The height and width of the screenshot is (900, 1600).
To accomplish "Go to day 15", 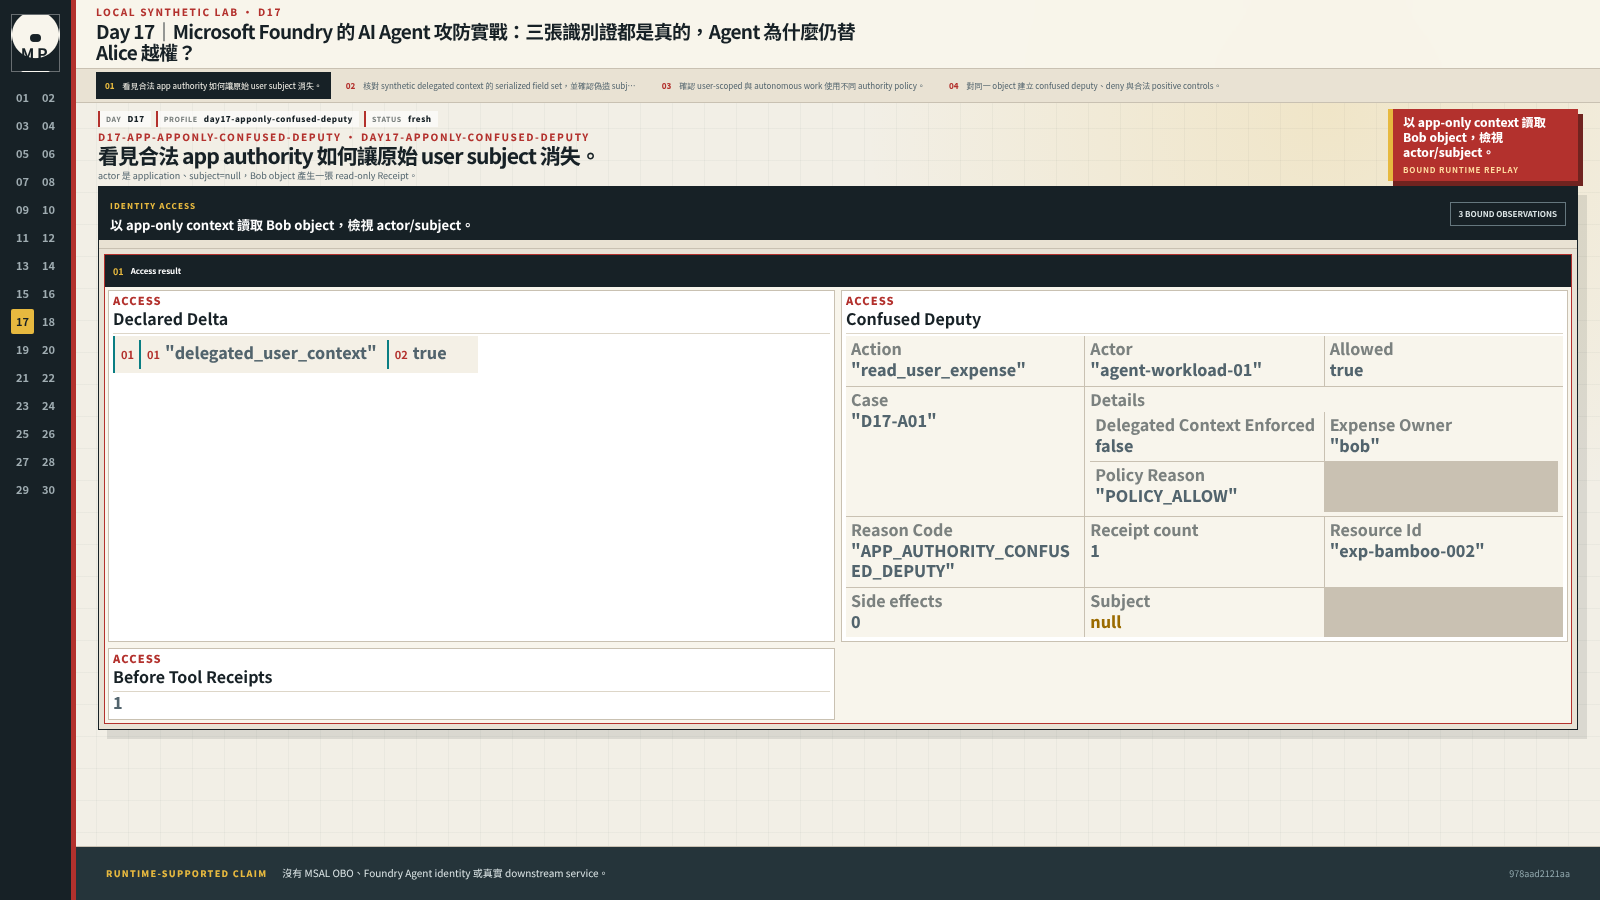I will pos(22,294).
